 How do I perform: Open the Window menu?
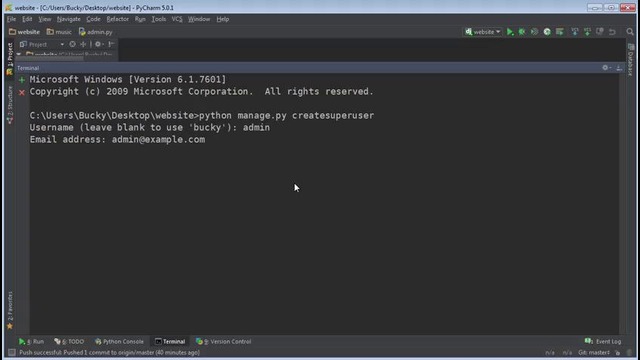point(199,19)
